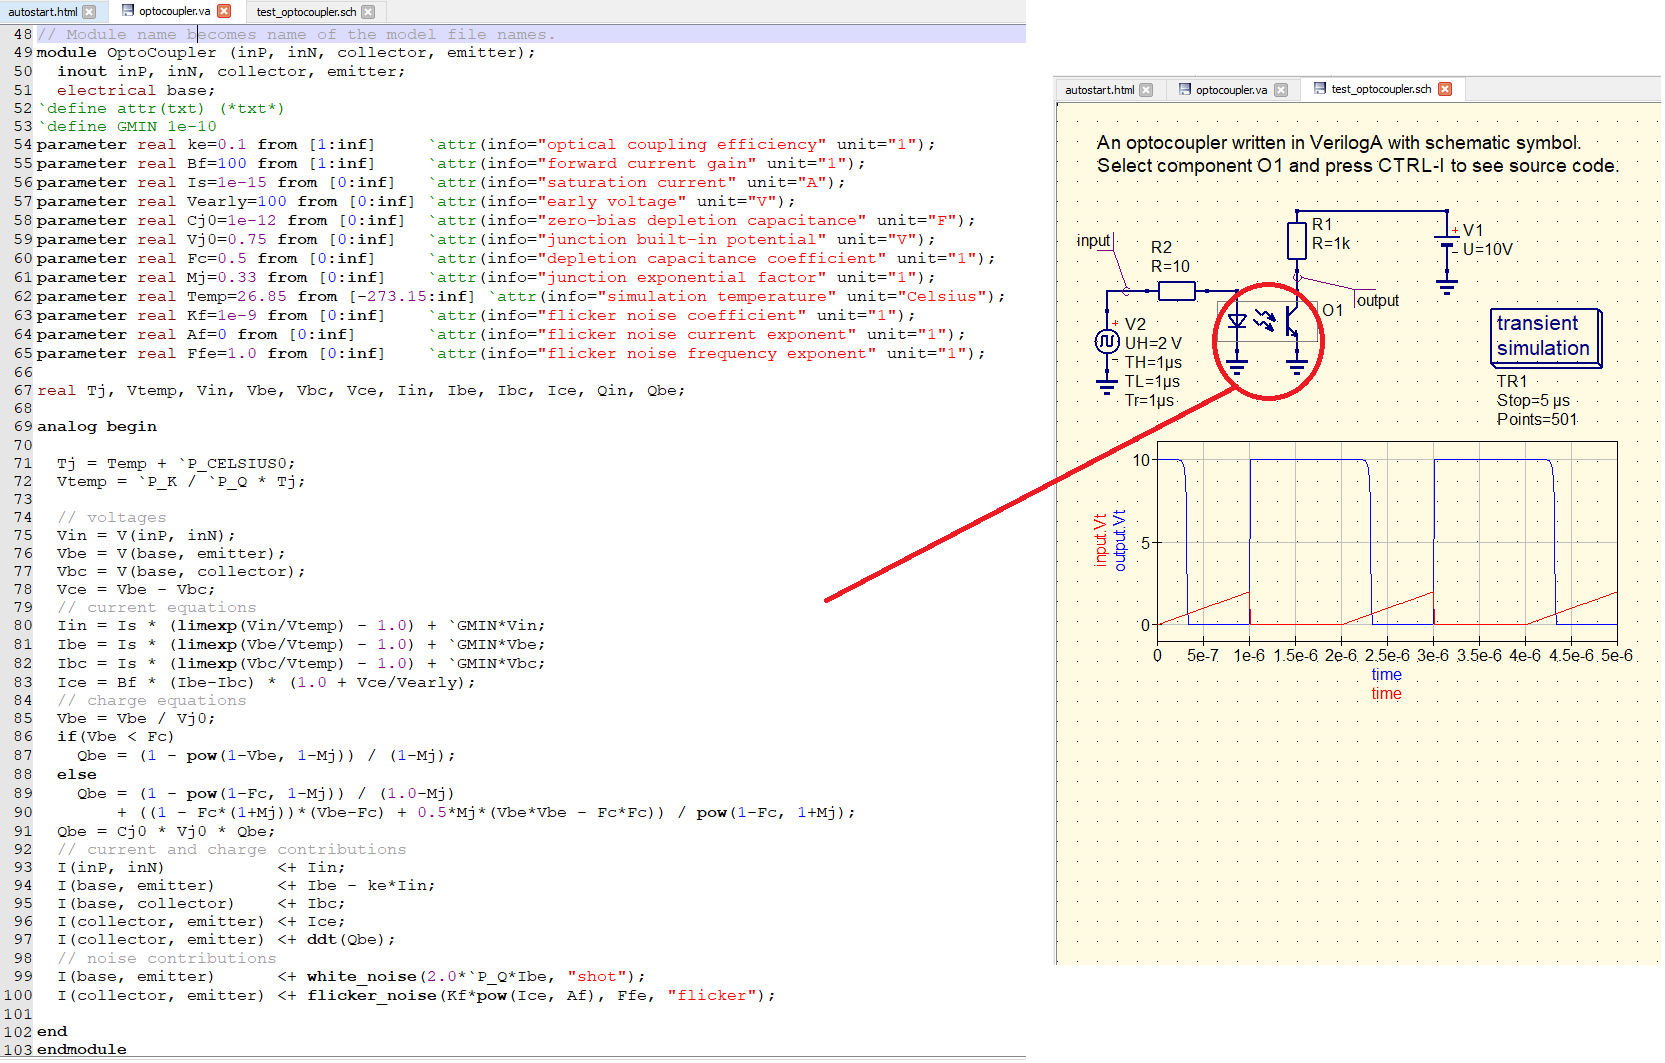Select the DC battery source V1 symbol
The height and width of the screenshot is (1063, 1665).
pos(1447,240)
